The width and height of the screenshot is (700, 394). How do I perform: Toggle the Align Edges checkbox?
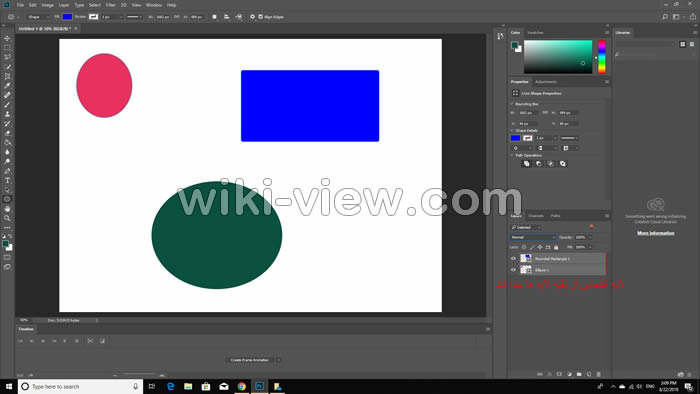[261, 17]
